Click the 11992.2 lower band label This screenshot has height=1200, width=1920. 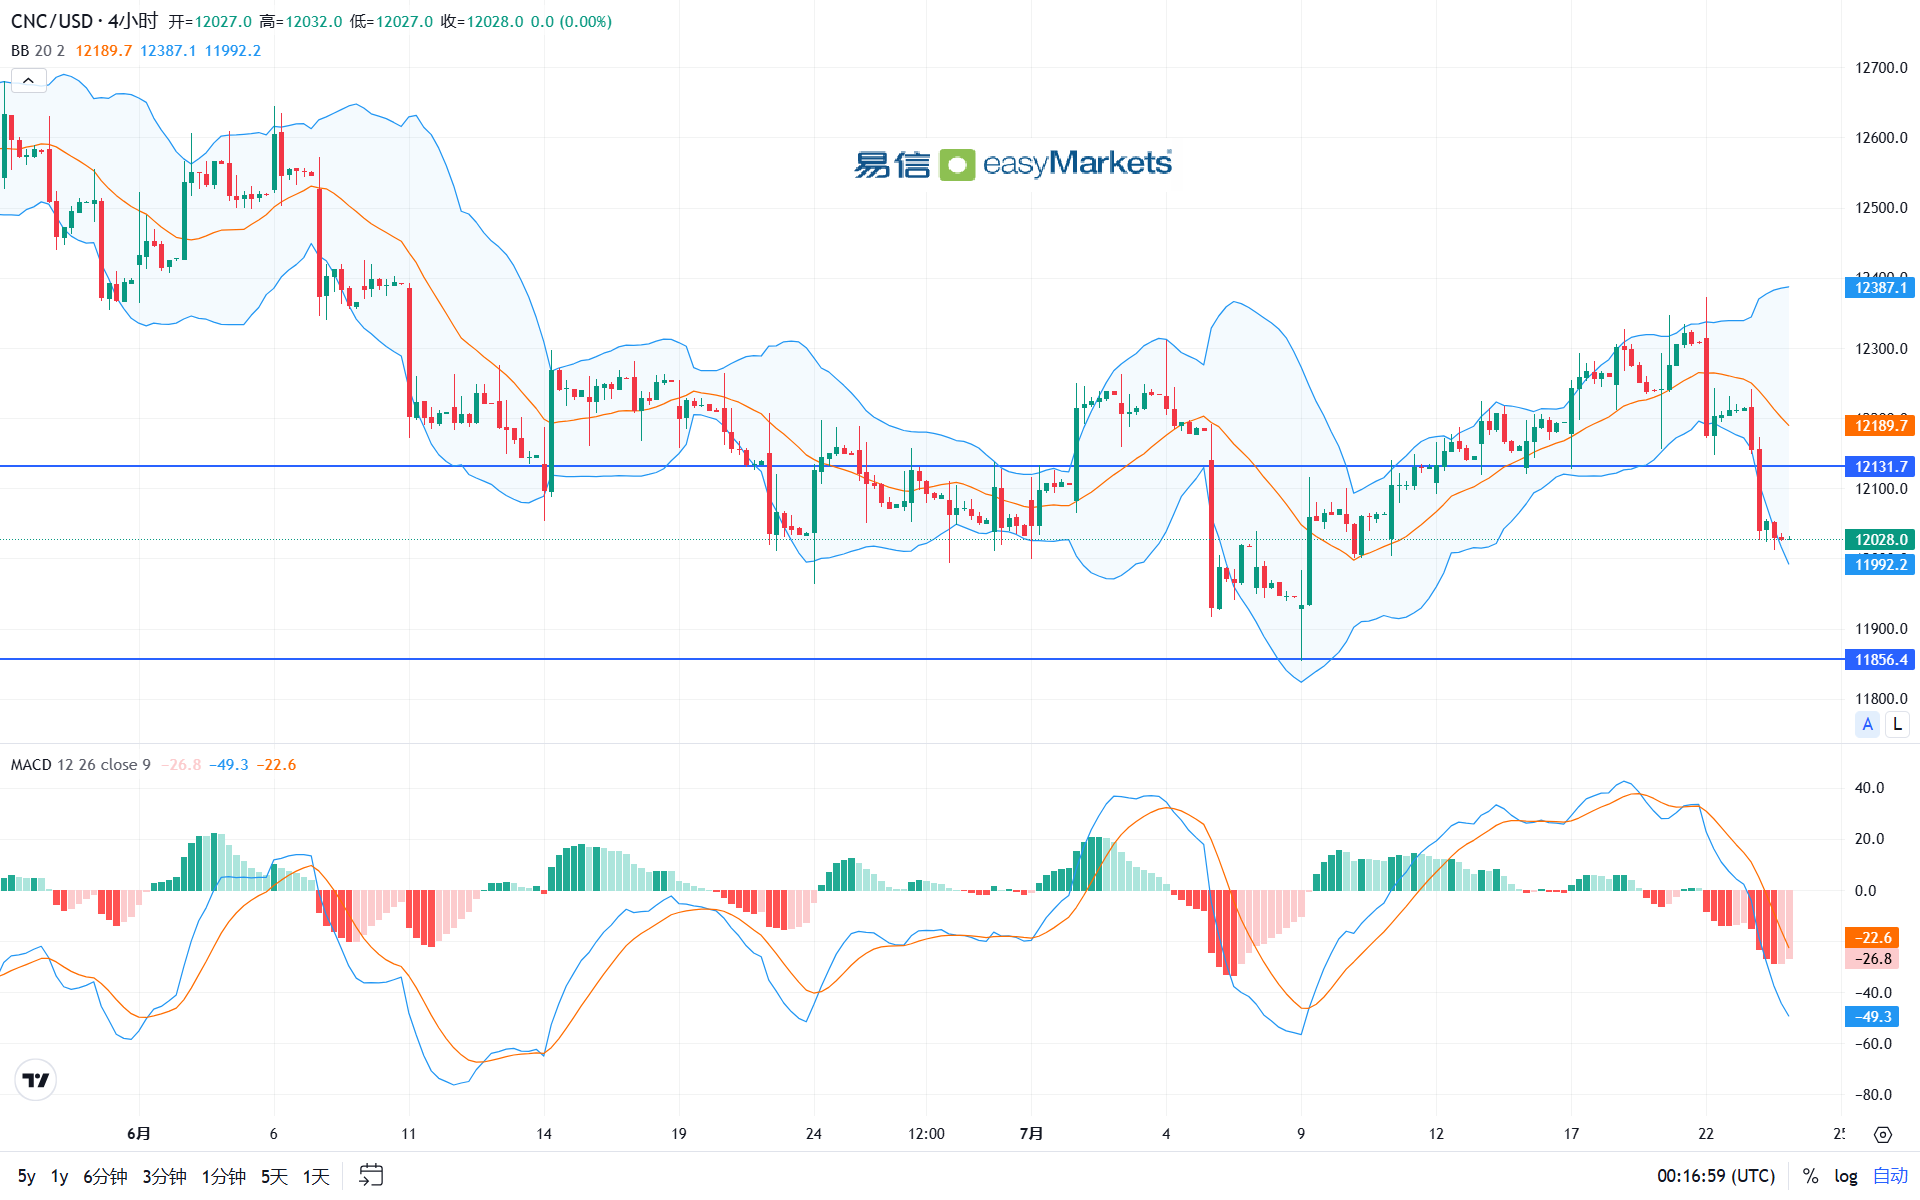(x=1880, y=565)
